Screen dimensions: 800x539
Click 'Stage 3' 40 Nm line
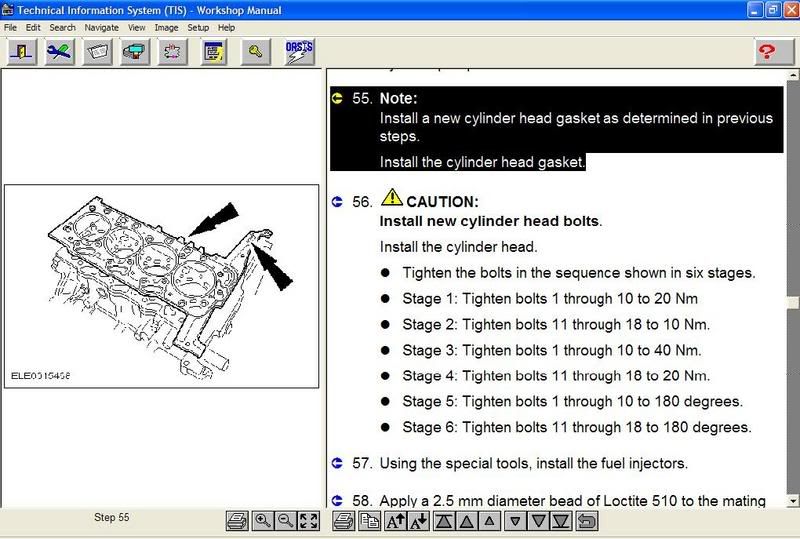coord(552,350)
